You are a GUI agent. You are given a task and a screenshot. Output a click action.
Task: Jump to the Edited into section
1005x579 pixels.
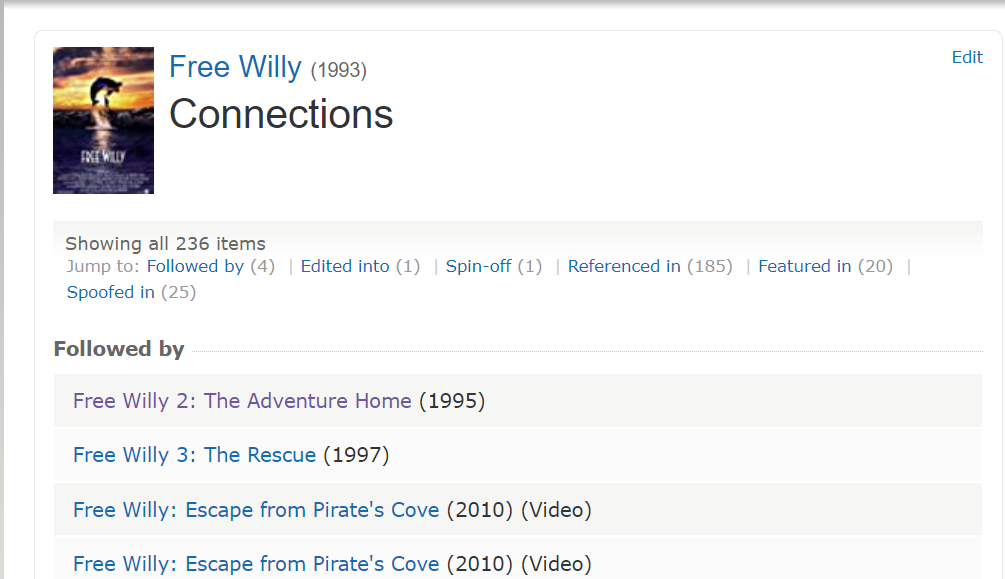click(x=345, y=266)
